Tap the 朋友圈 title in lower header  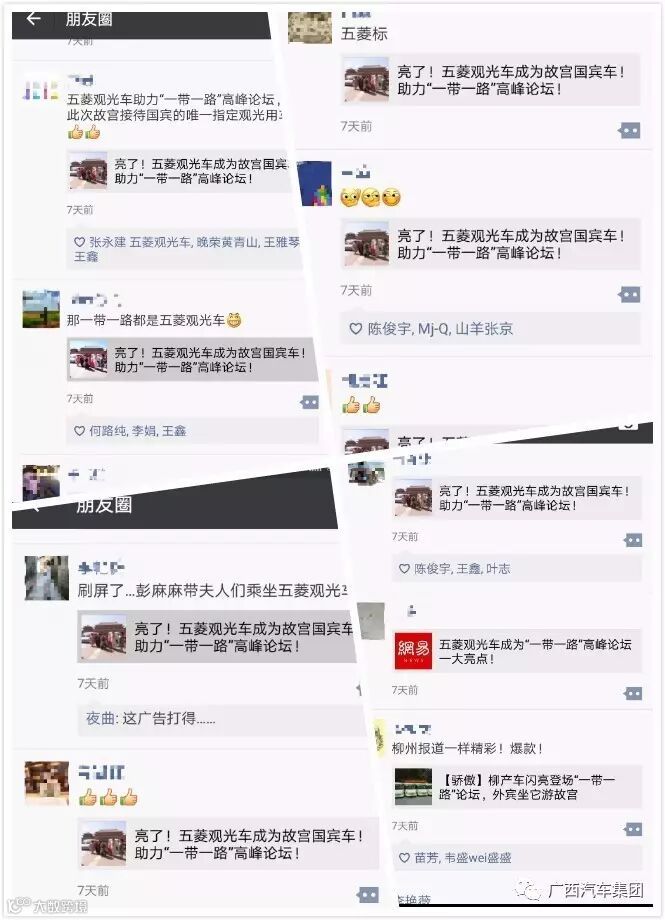104,505
